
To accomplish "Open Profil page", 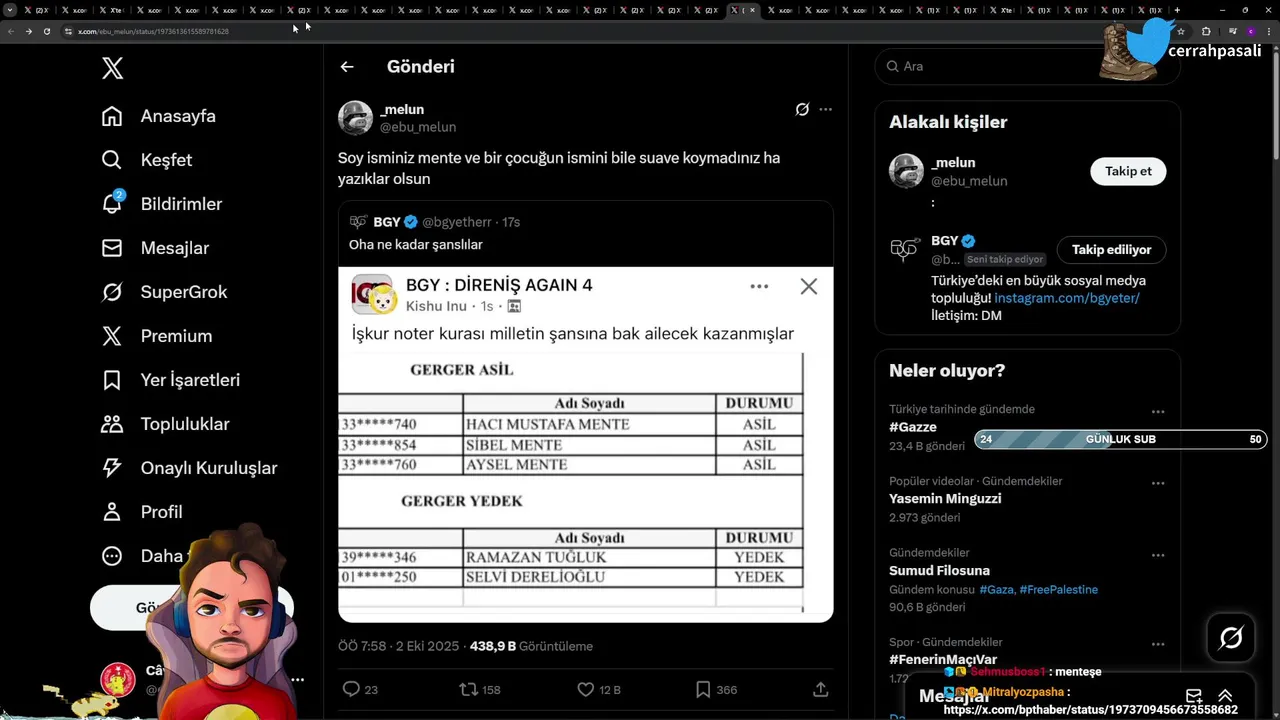I will [x=141, y=512].
